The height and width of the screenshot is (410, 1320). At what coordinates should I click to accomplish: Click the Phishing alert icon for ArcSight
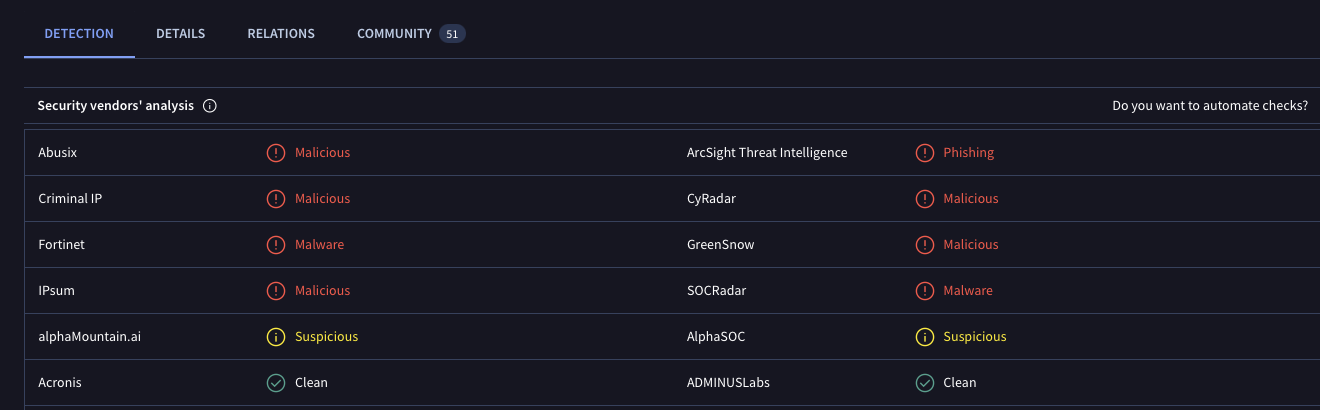pos(925,153)
